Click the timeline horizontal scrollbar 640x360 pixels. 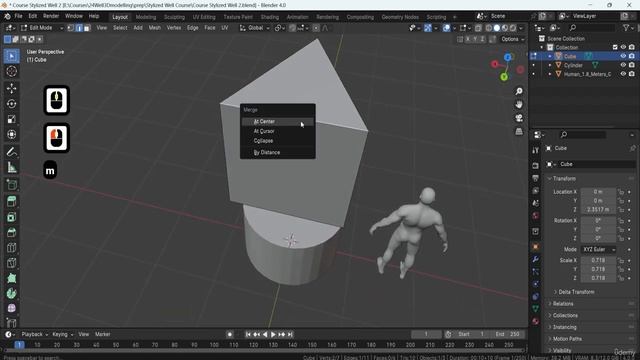tap(263, 350)
